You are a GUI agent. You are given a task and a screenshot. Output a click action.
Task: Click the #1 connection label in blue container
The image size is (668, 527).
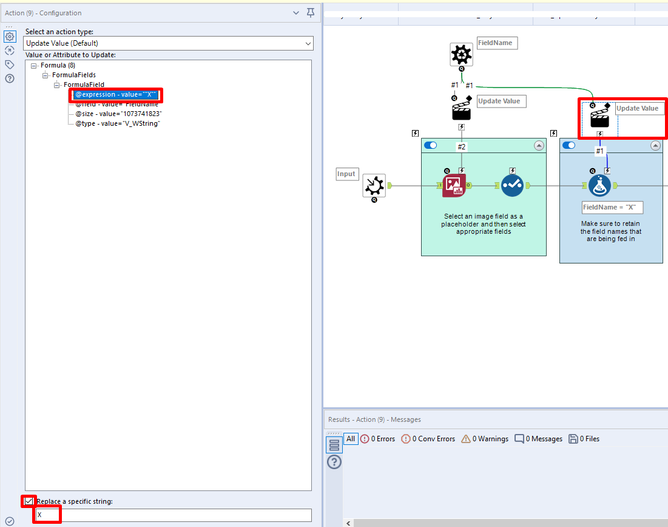(x=600, y=151)
